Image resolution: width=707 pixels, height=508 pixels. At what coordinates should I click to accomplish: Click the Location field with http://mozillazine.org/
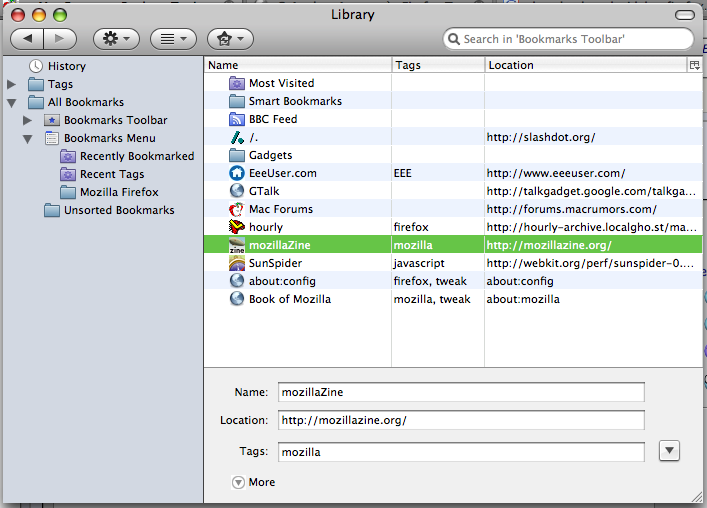(x=461, y=420)
